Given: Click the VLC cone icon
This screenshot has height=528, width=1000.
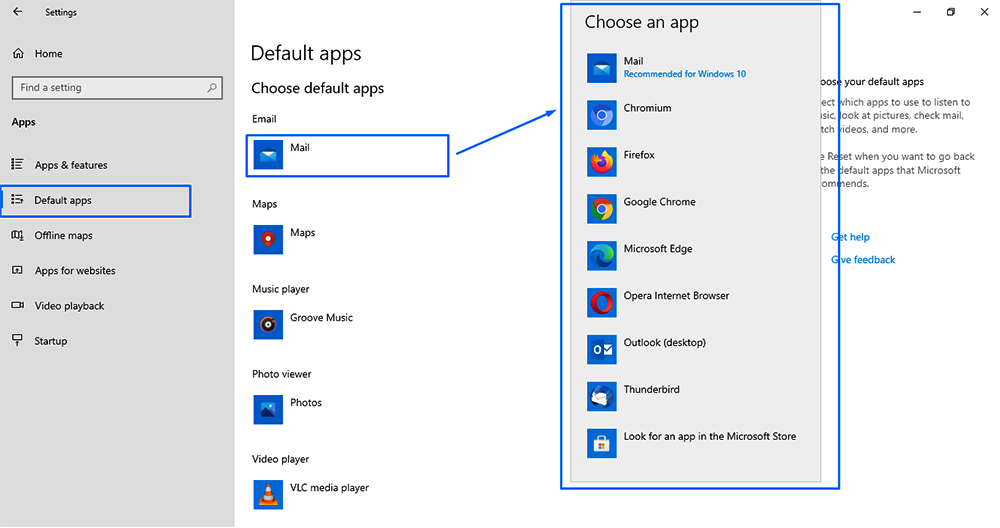Looking at the screenshot, I should 268,494.
